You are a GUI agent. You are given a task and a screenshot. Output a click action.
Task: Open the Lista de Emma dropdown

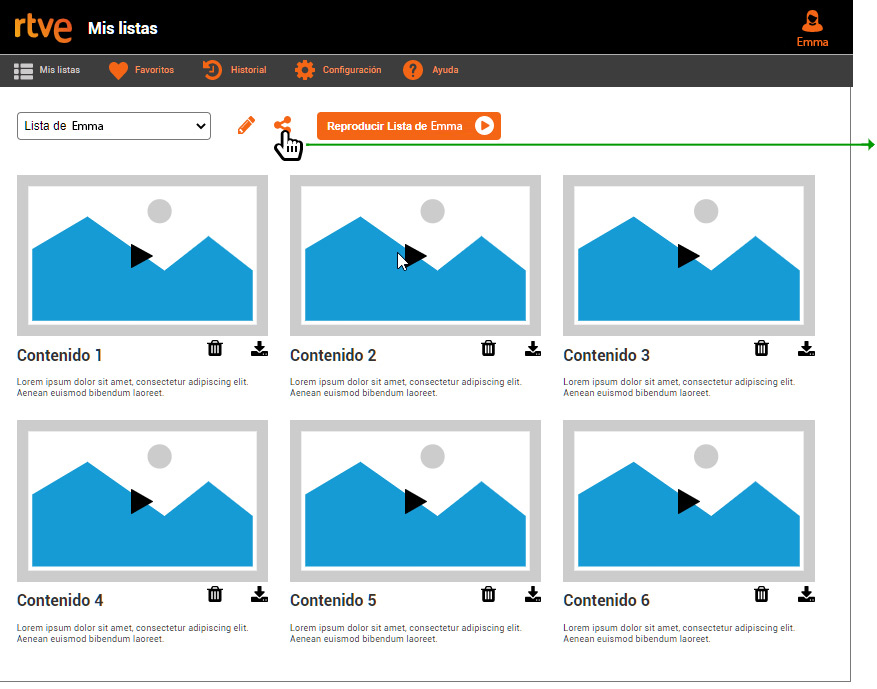click(114, 126)
